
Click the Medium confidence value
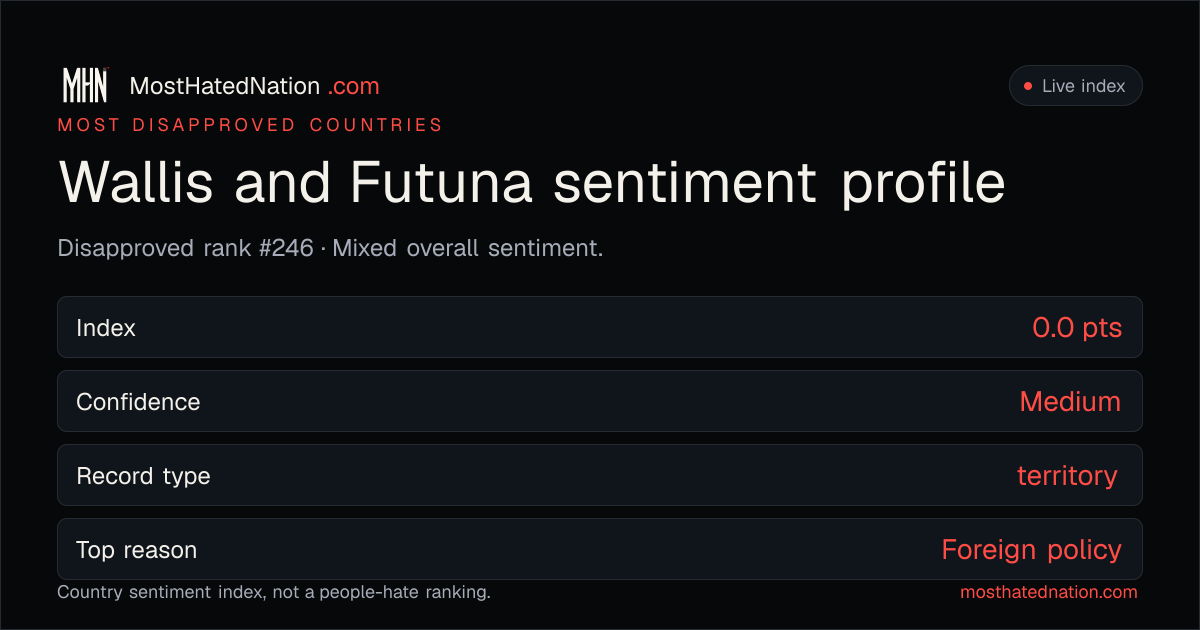coord(1070,402)
